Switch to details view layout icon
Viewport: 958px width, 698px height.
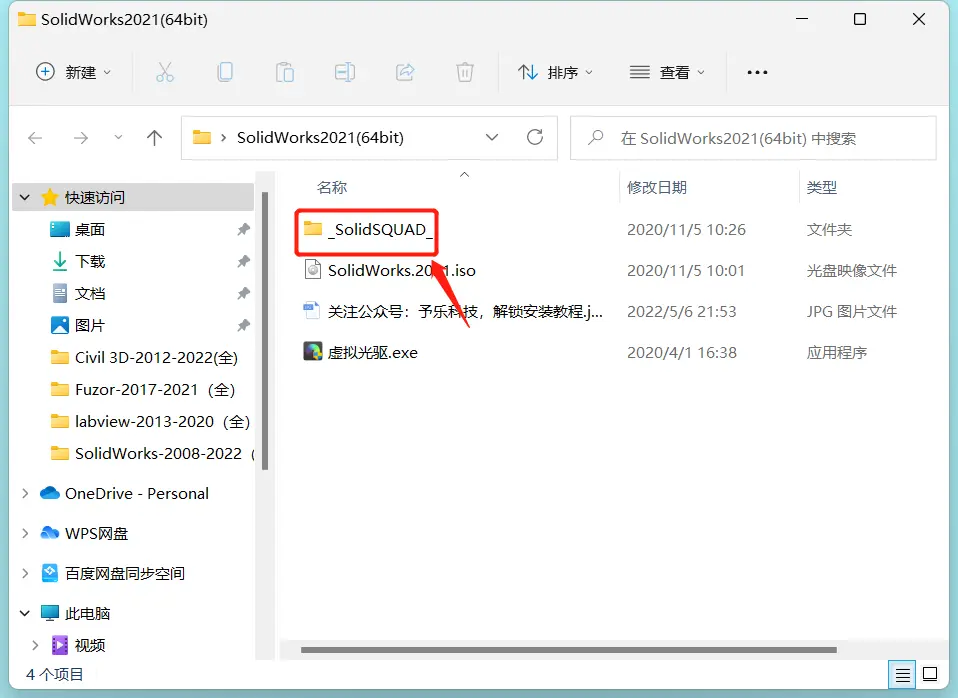point(902,675)
